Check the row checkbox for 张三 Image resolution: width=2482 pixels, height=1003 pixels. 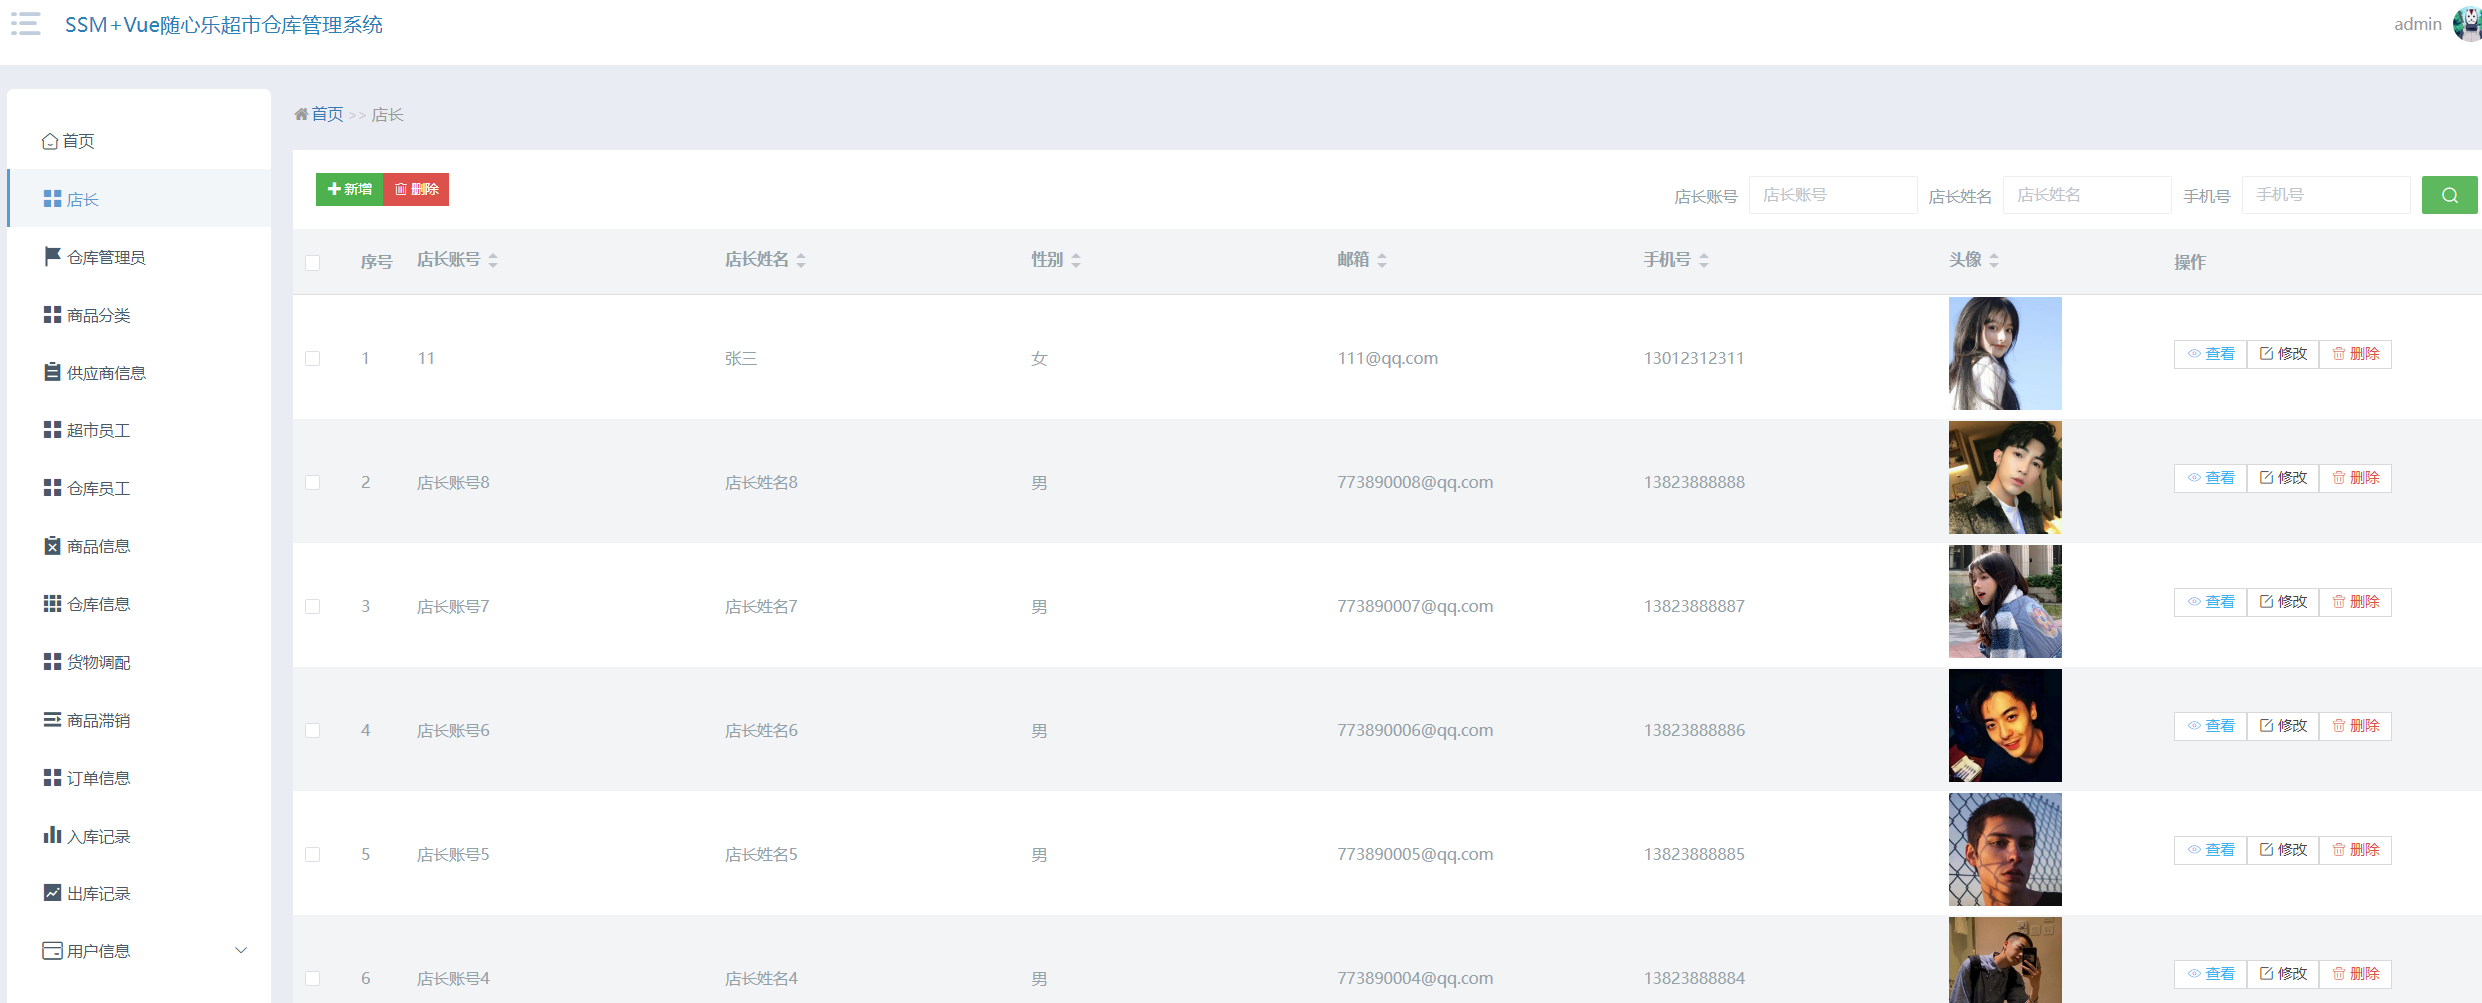[x=313, y=358]
